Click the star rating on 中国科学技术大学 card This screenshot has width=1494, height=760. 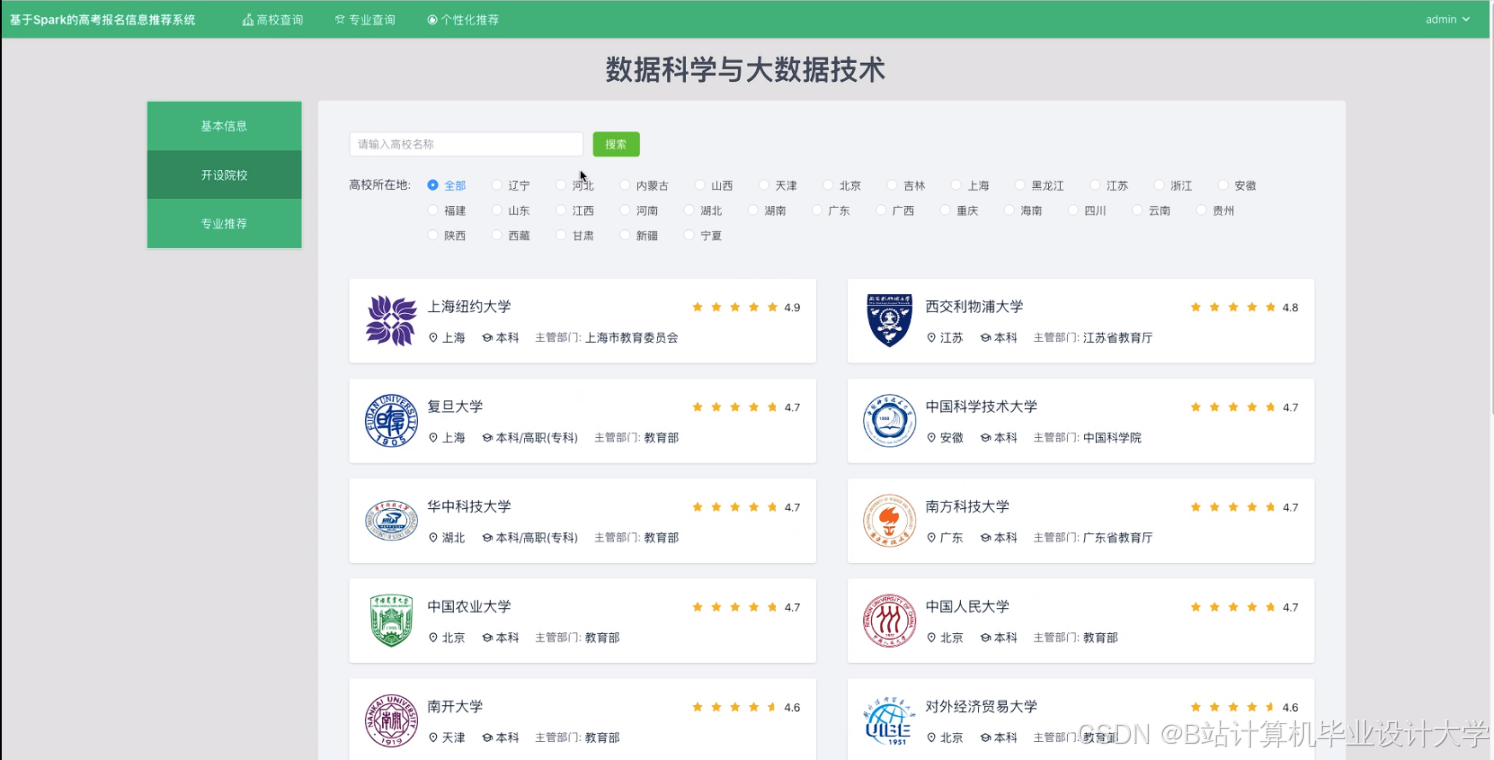1233,407
